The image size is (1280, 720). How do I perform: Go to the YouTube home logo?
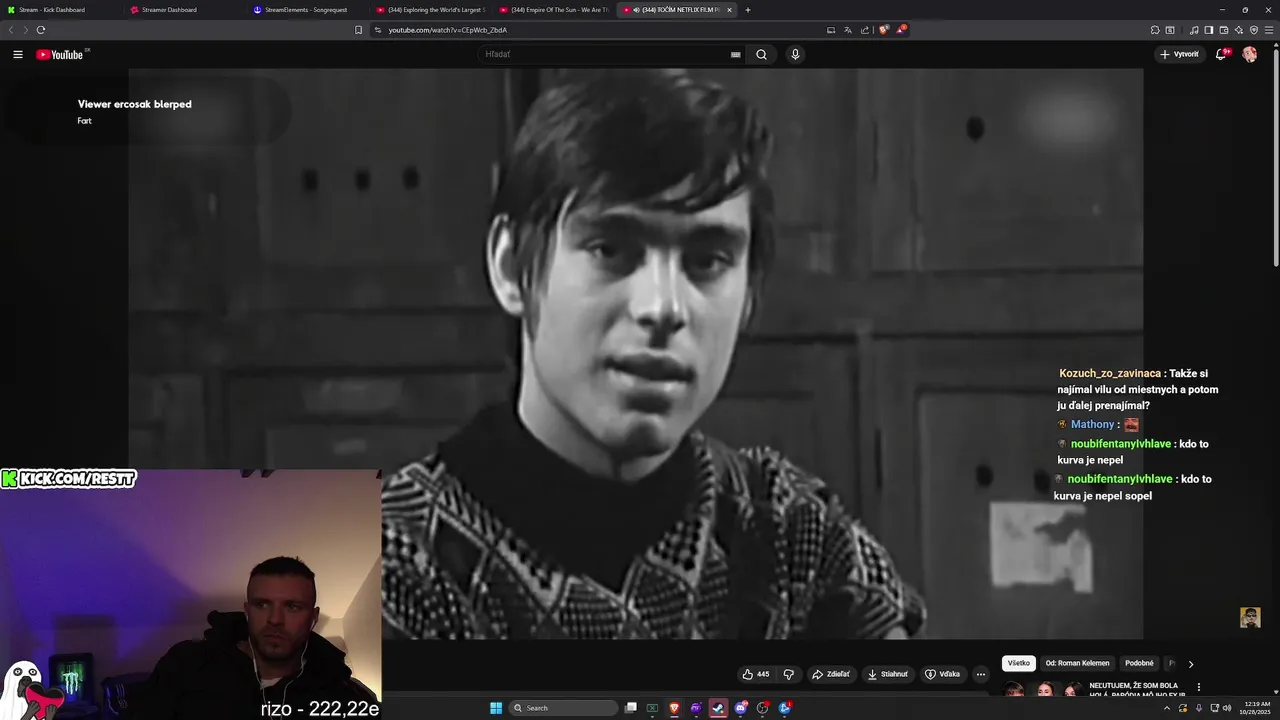(60, 54)
